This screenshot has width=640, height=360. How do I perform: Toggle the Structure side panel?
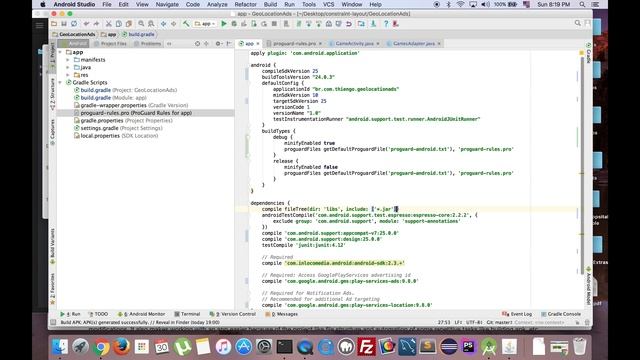(52, 94)
